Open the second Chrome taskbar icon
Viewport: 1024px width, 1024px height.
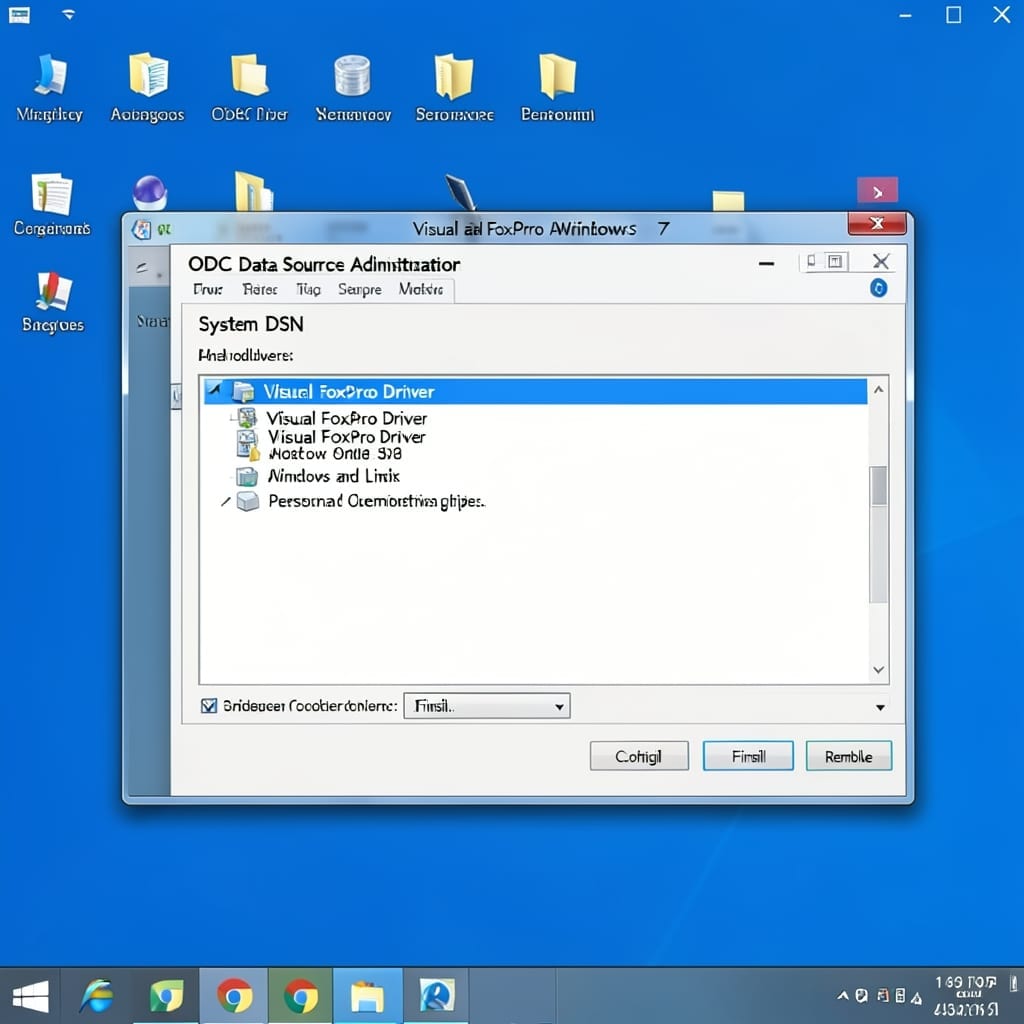coord(301,997)
